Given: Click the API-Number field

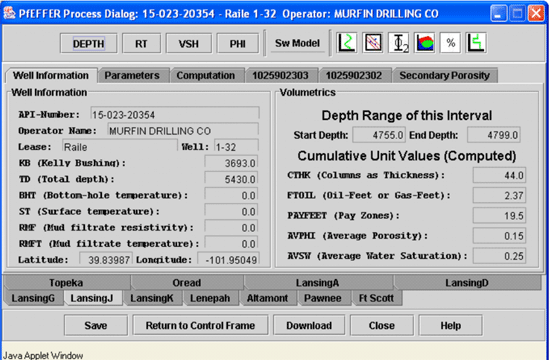Looking at the screenshot, I should [x=175, y=114].
